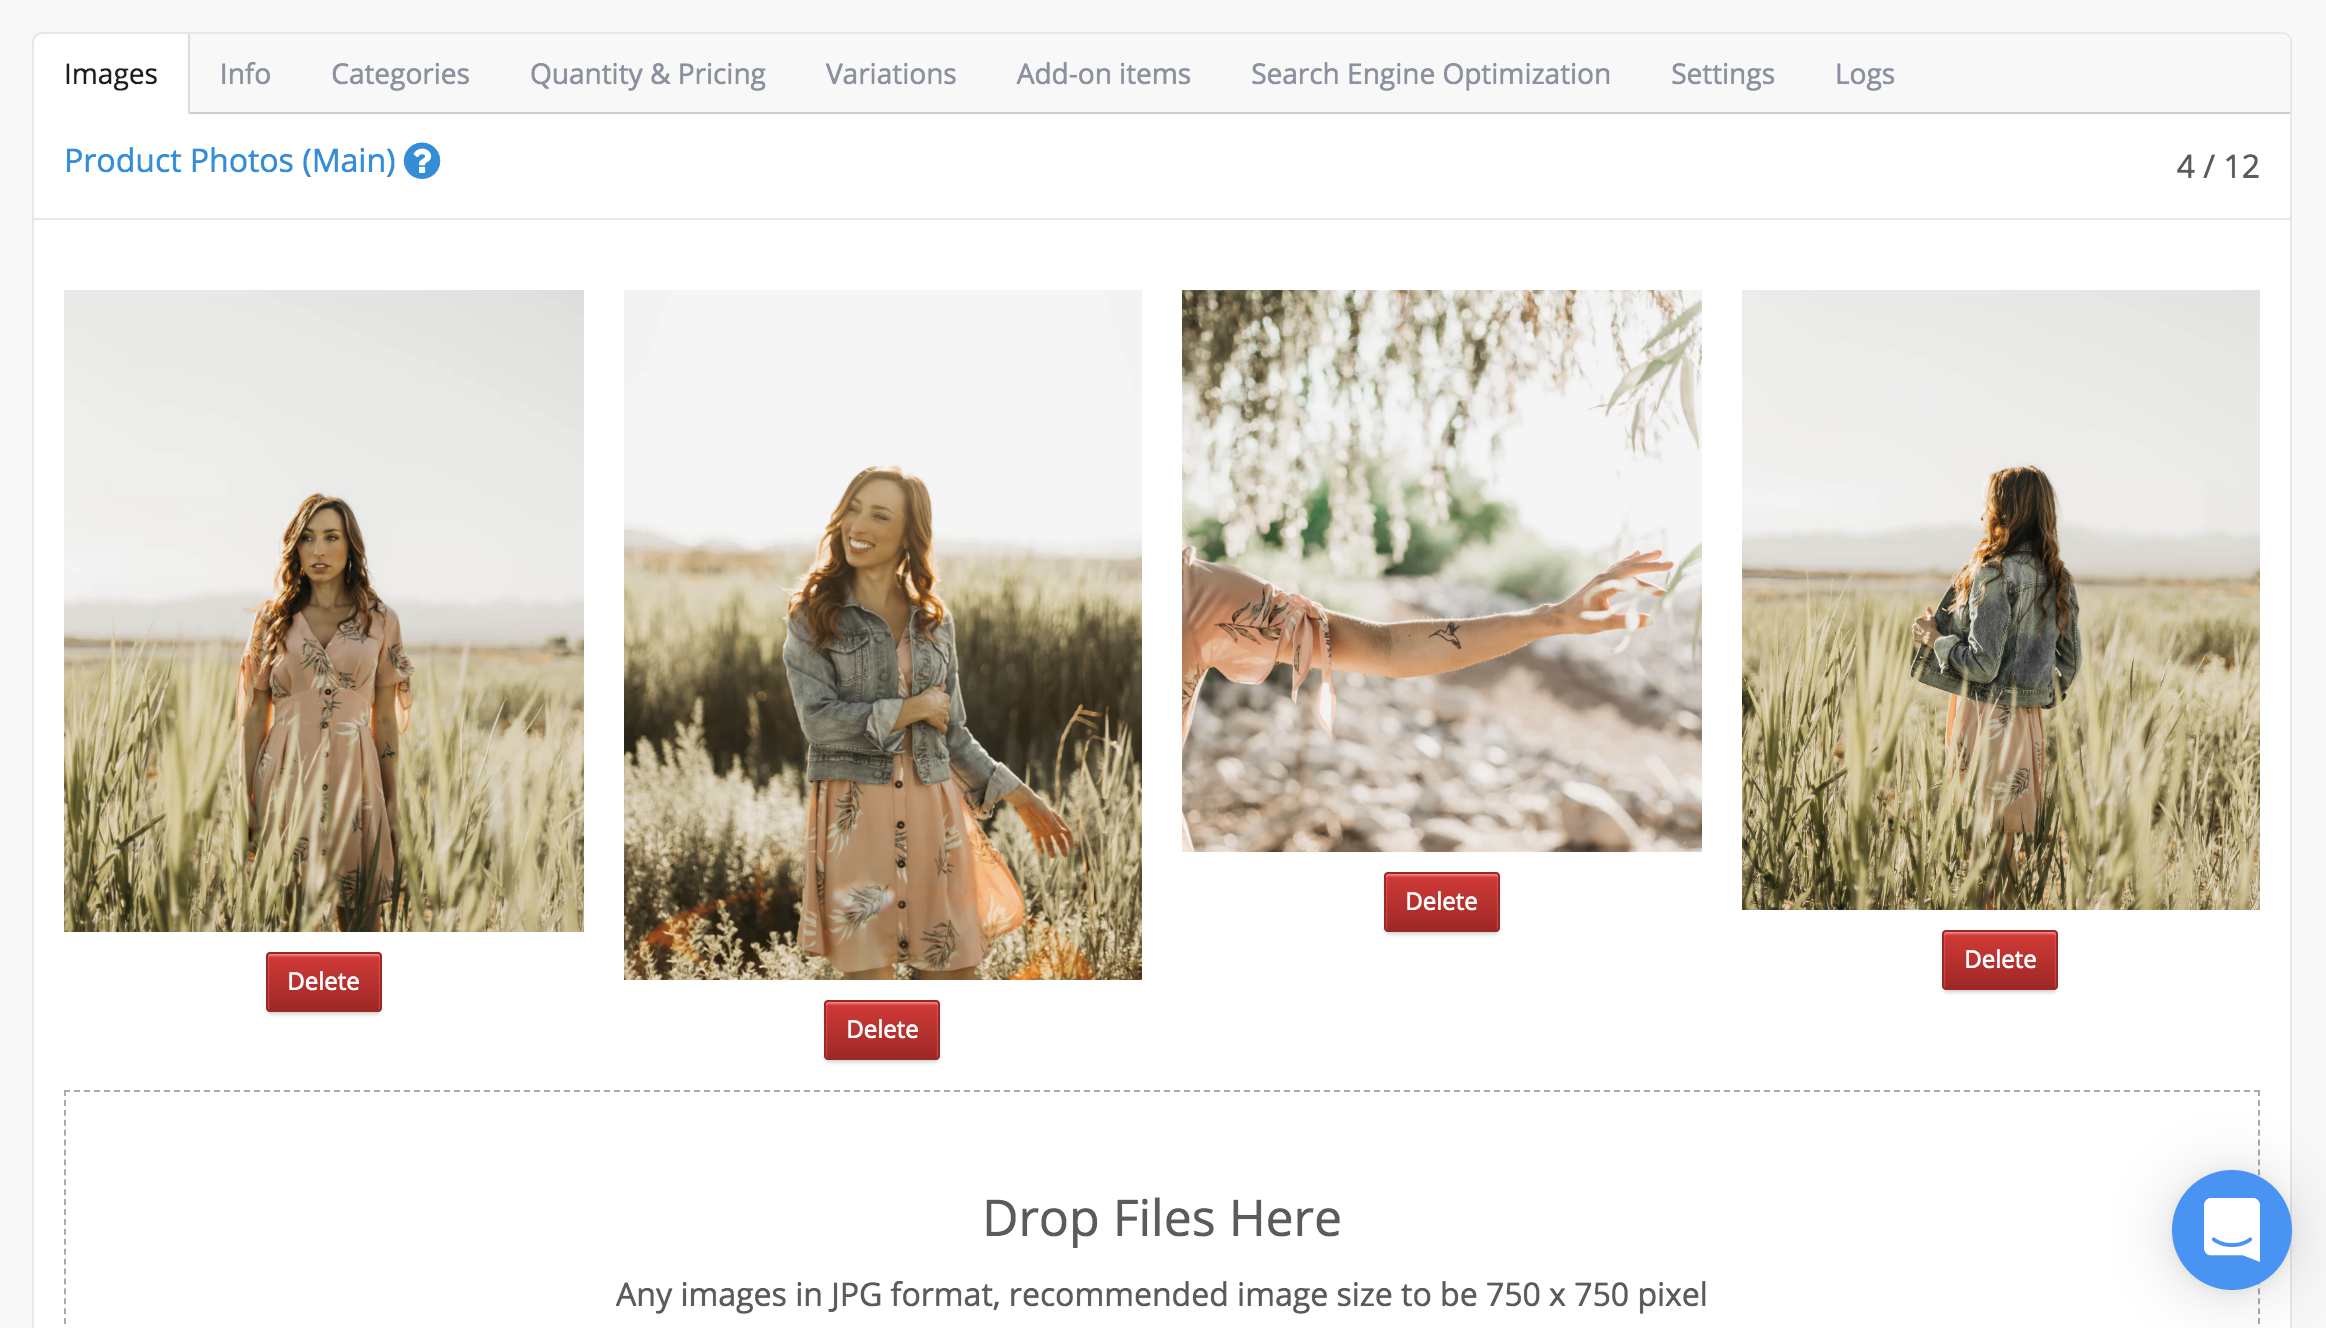Screen dimensions: 2326x1328
Task: View Search Engine Optimization tab
Action: (1430, 74)
